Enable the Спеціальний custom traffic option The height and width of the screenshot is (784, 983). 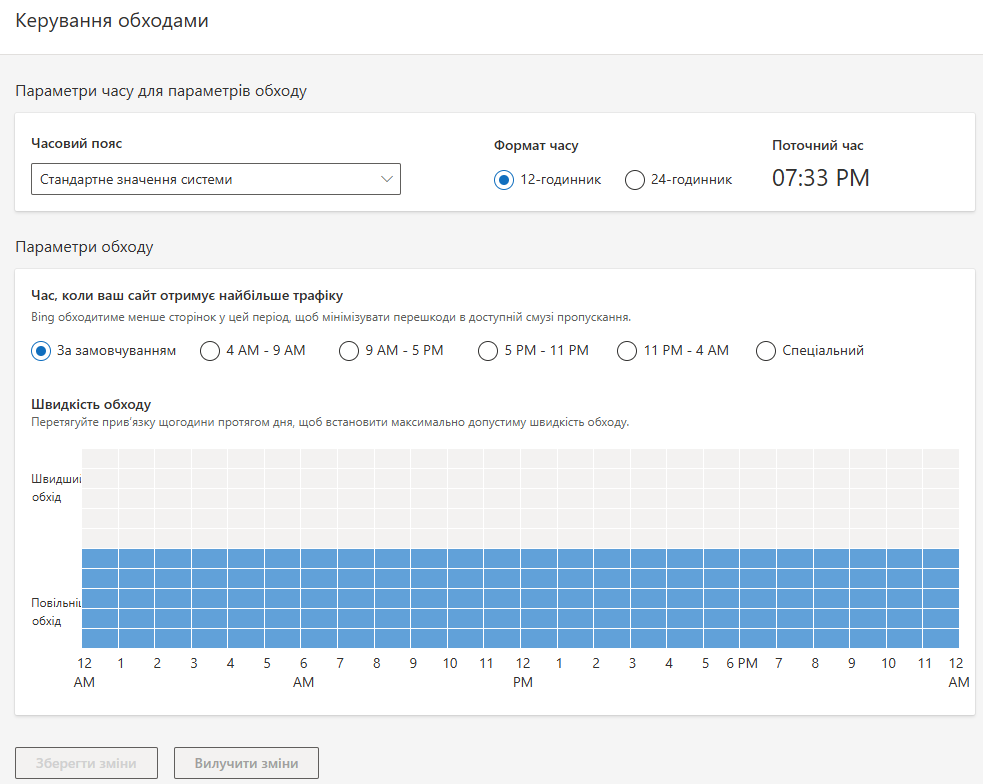click(766, 351)
